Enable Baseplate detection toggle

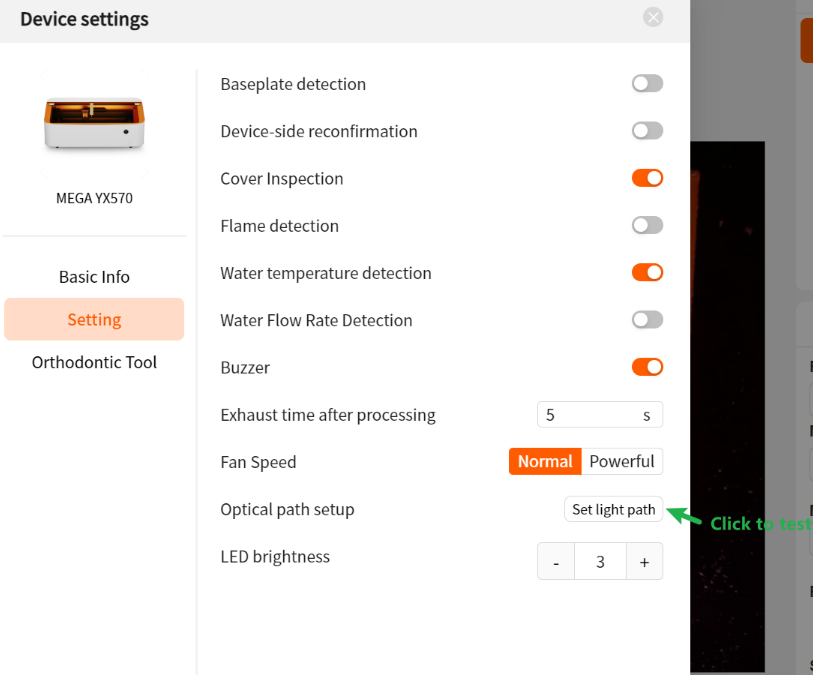click(647, 83)
